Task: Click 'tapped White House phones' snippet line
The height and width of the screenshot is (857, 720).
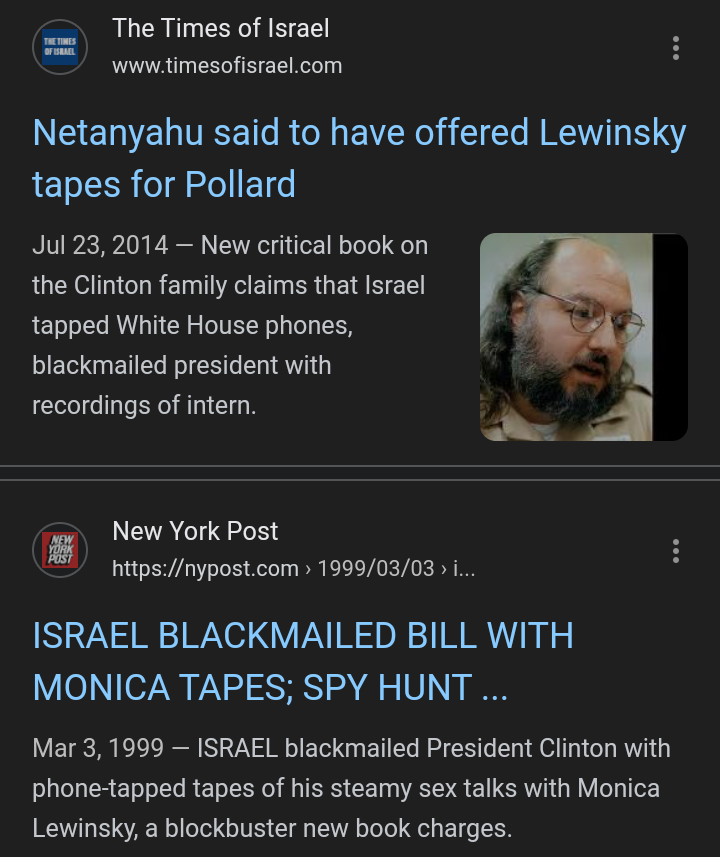Action: pyautogui.click(x=192, y=325)
